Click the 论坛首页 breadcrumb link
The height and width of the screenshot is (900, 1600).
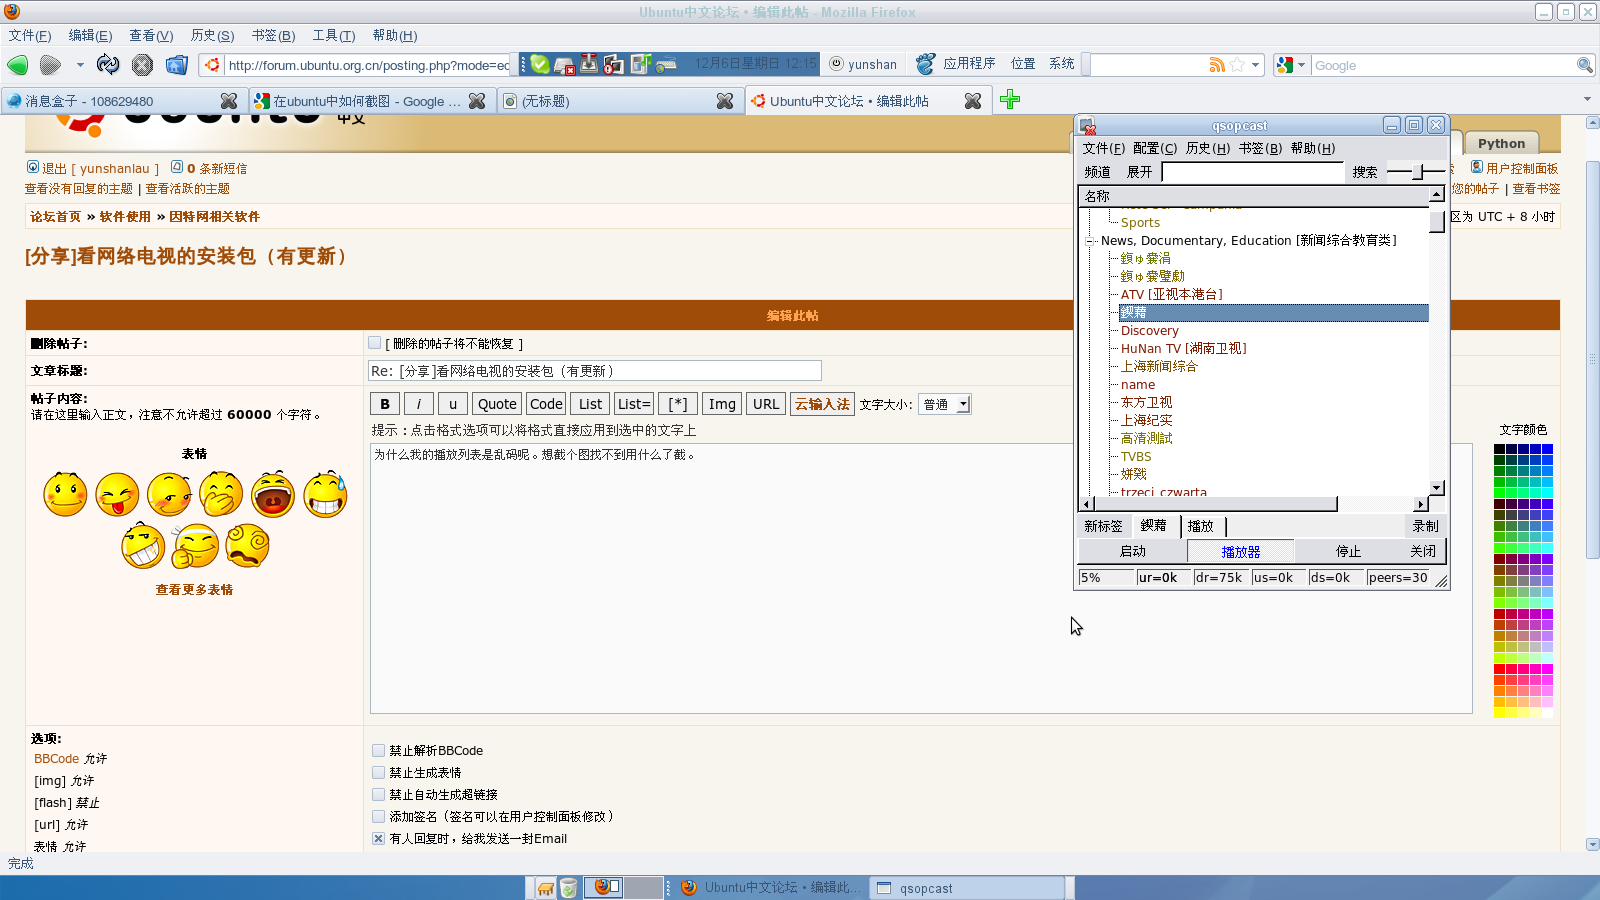pos(55,217)
